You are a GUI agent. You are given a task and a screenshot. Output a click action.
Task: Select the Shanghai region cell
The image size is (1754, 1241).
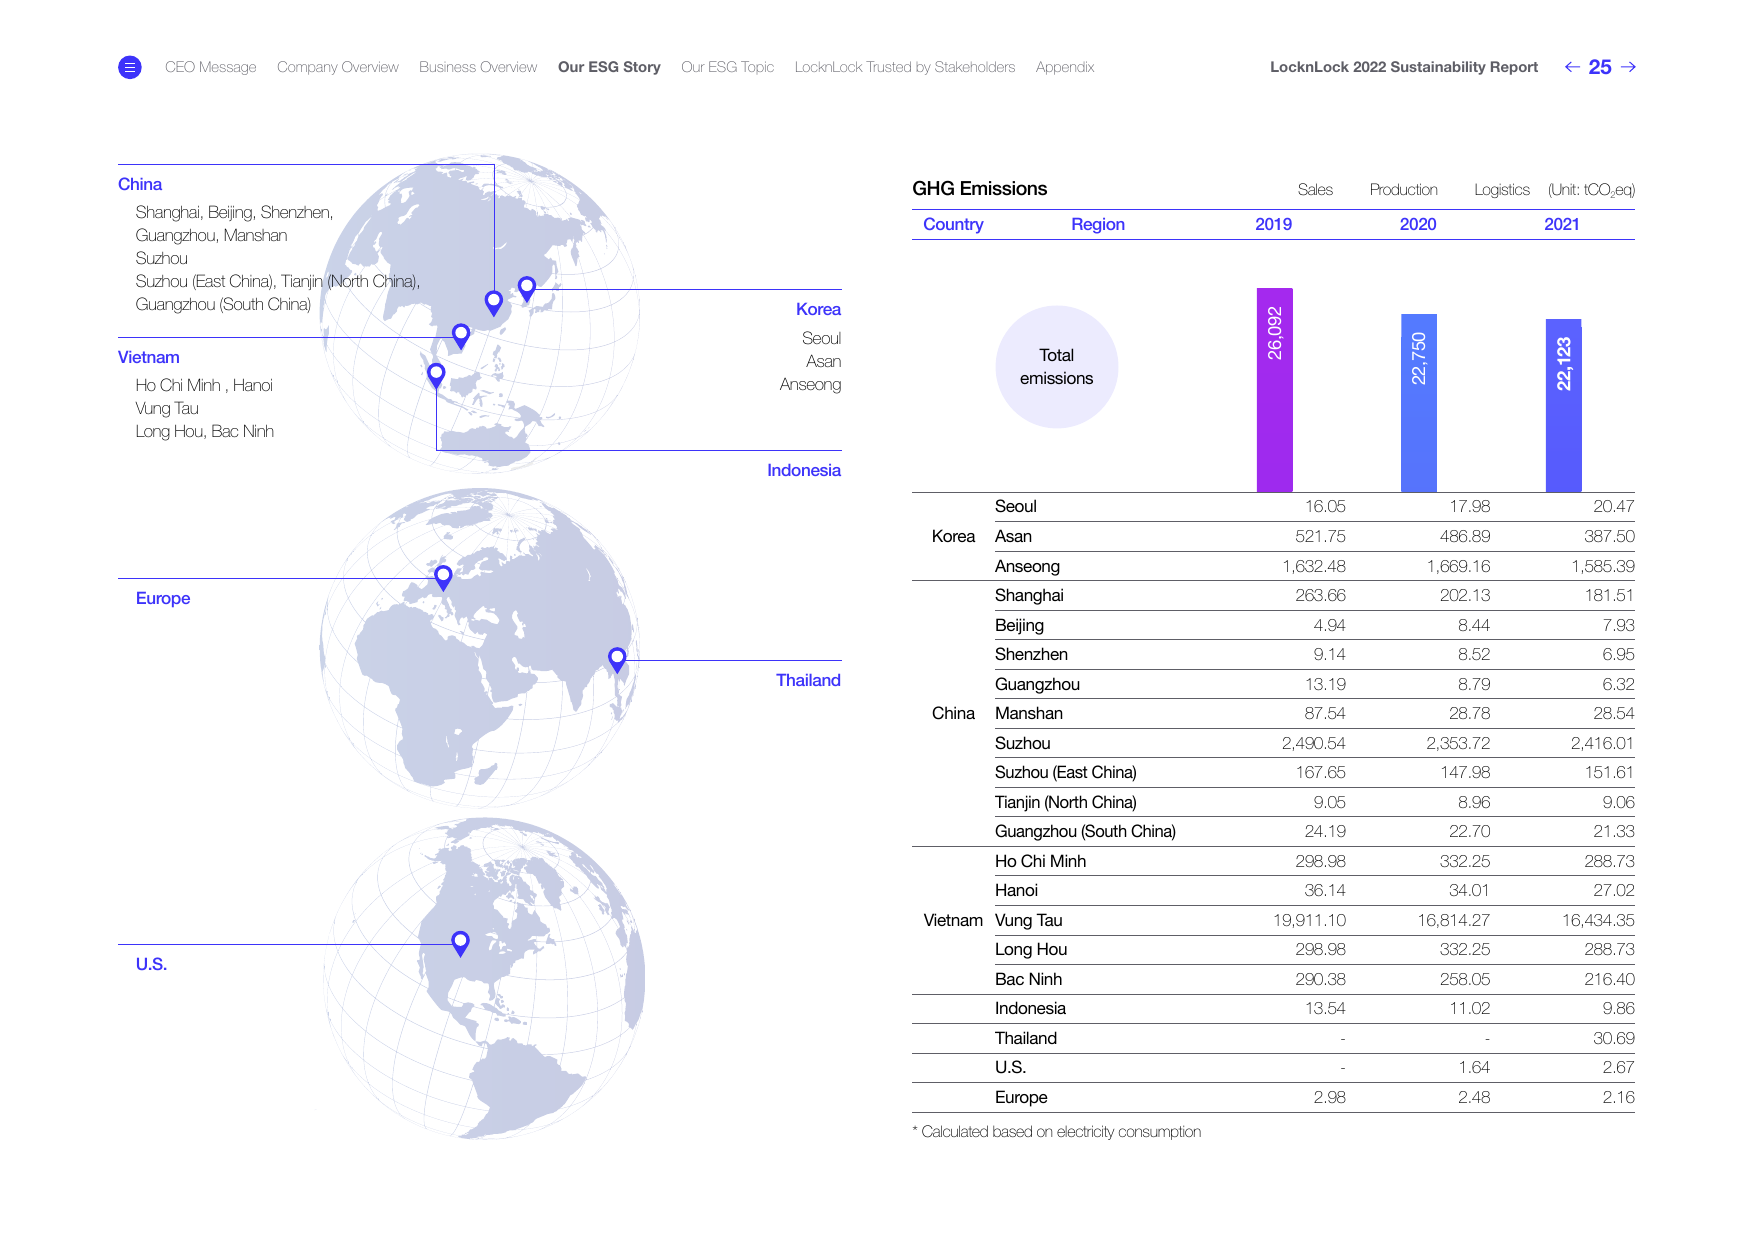(1029, 595)
